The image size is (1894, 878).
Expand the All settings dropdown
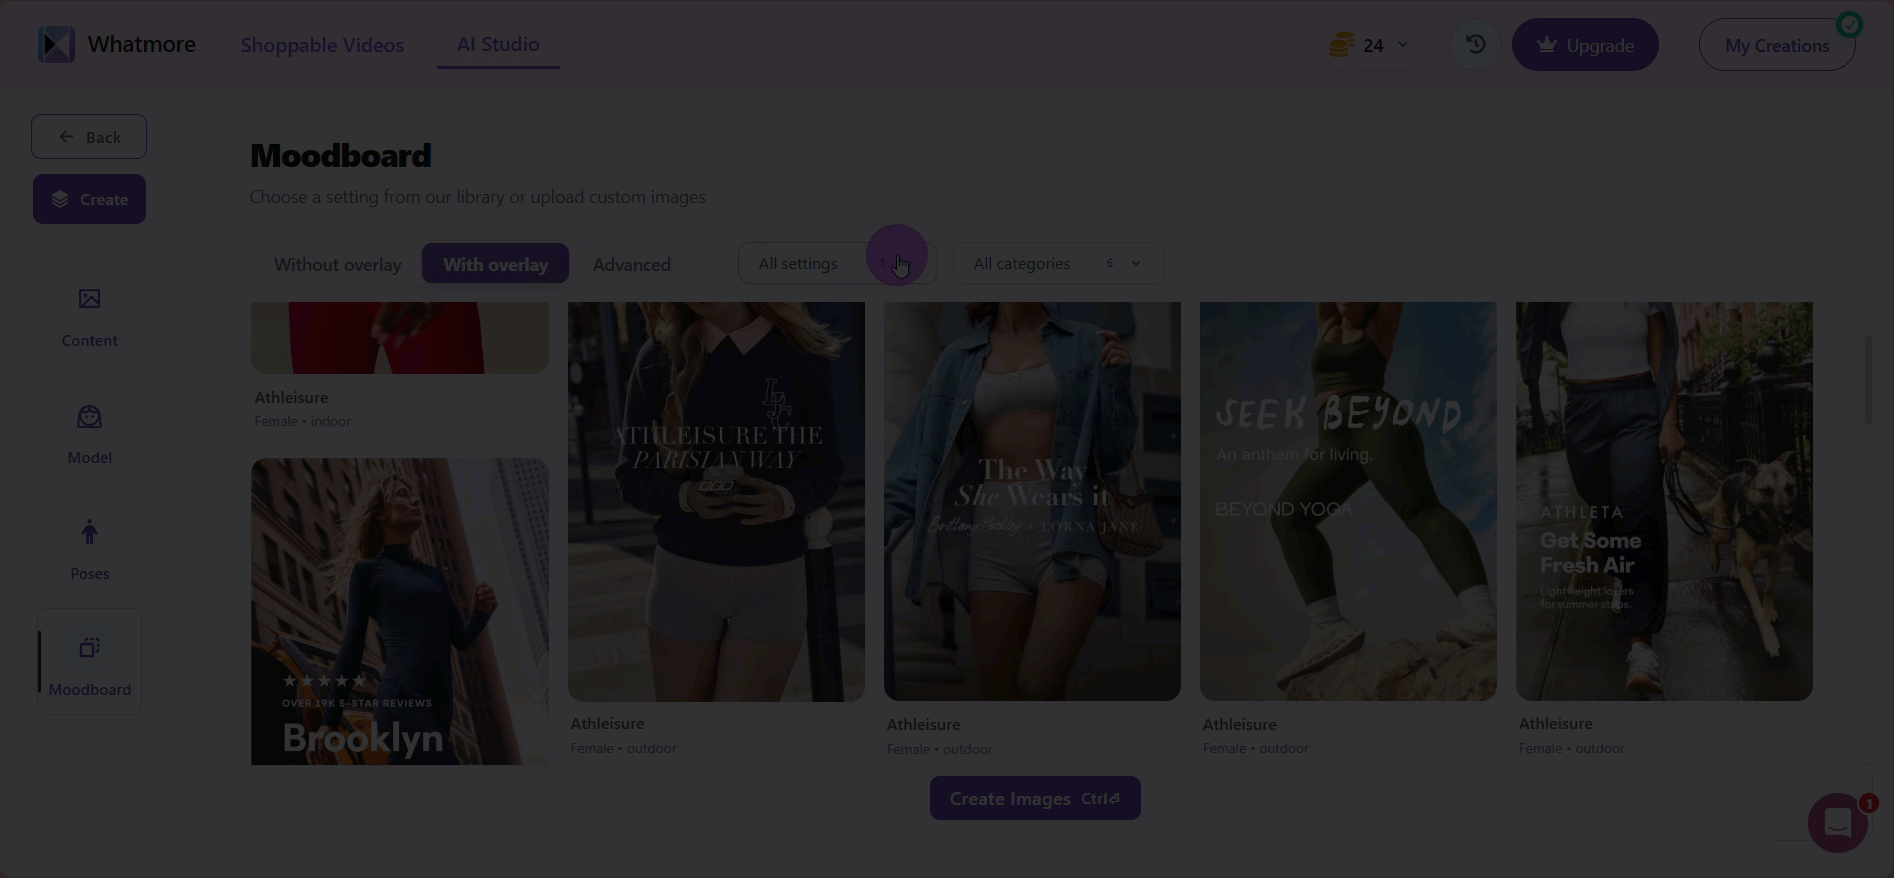point(836,264)
